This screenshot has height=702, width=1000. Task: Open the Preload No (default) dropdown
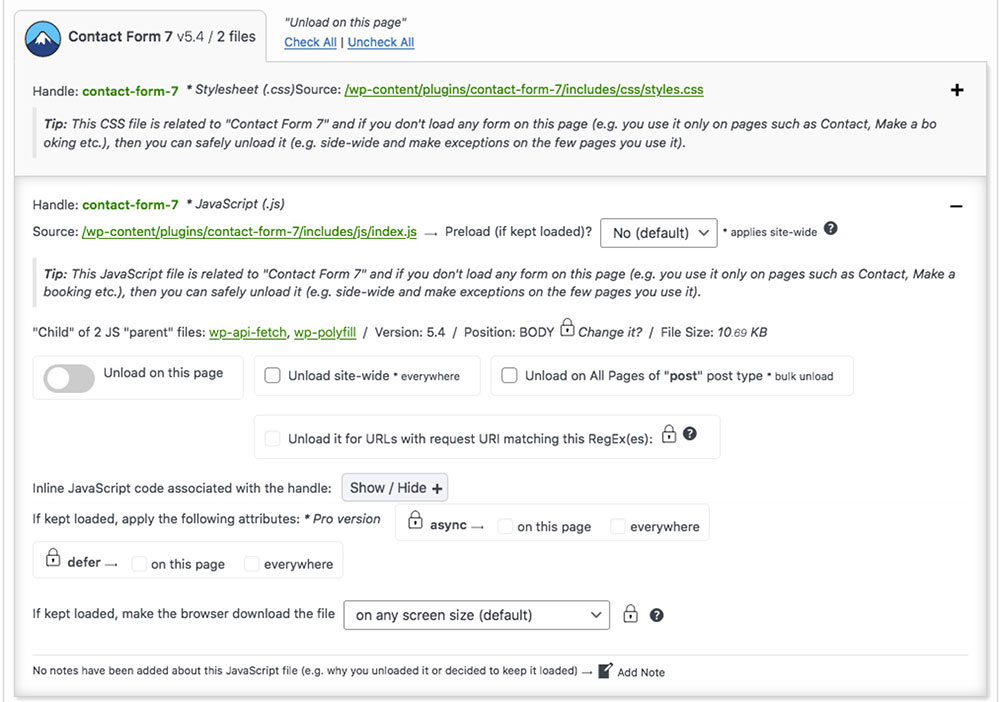coord(659,233)
